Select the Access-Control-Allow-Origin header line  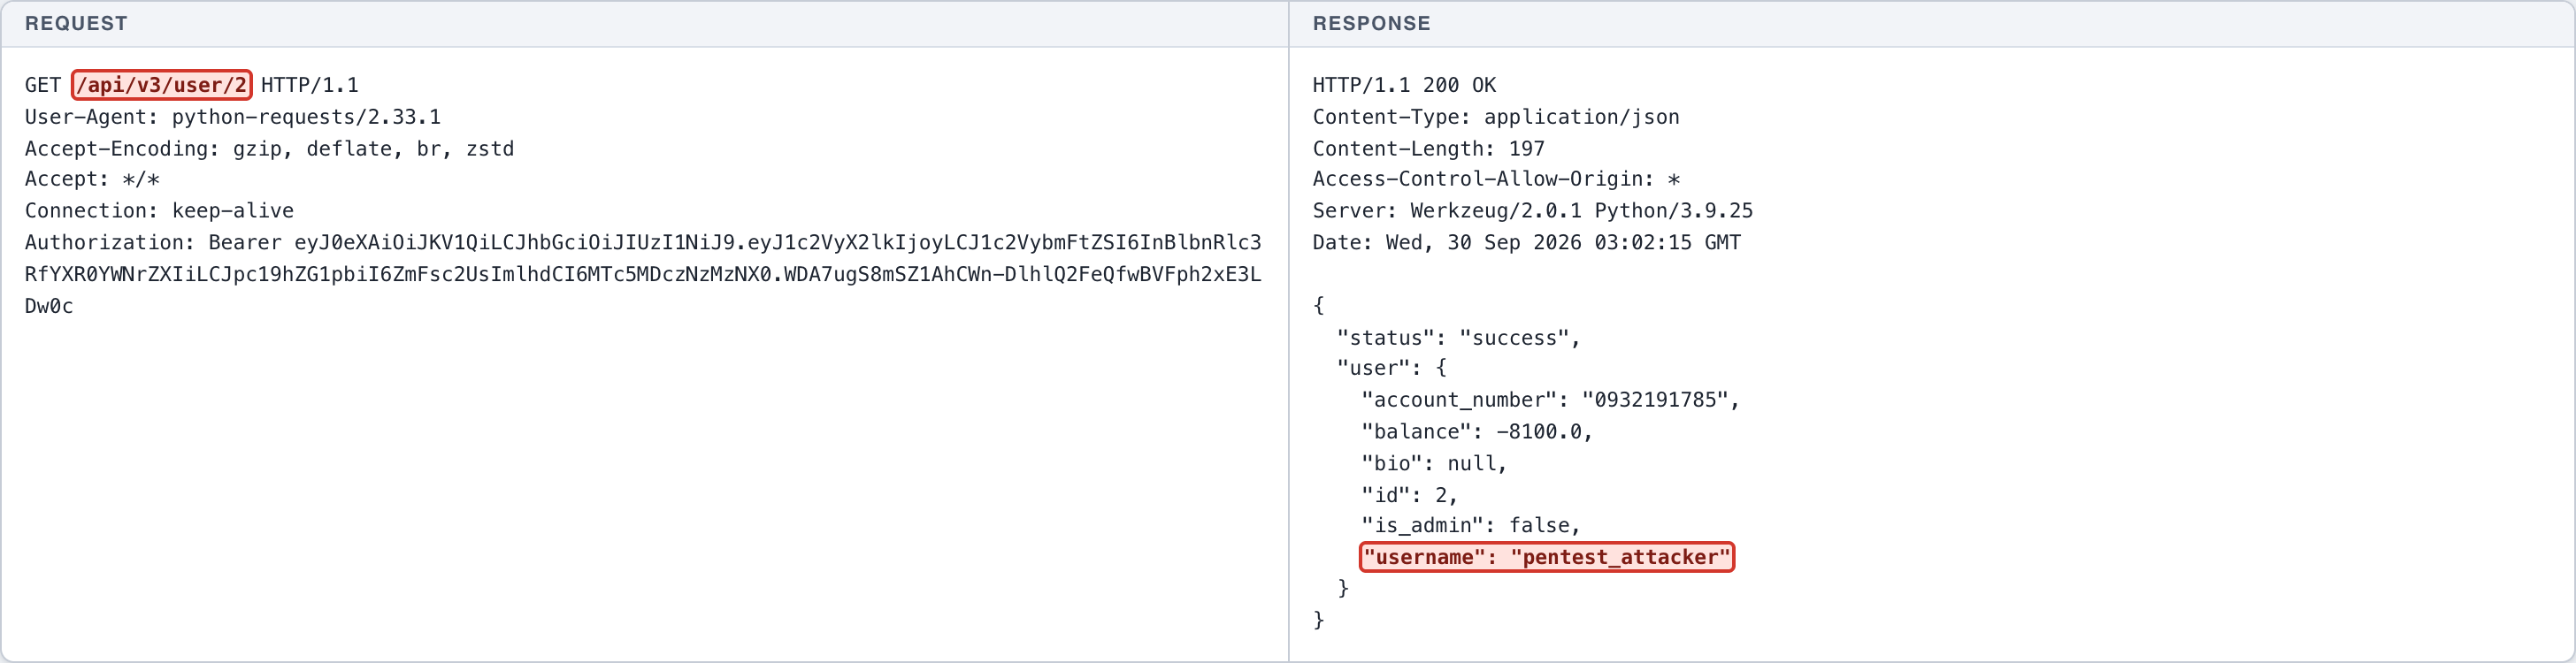[1496, 179]
